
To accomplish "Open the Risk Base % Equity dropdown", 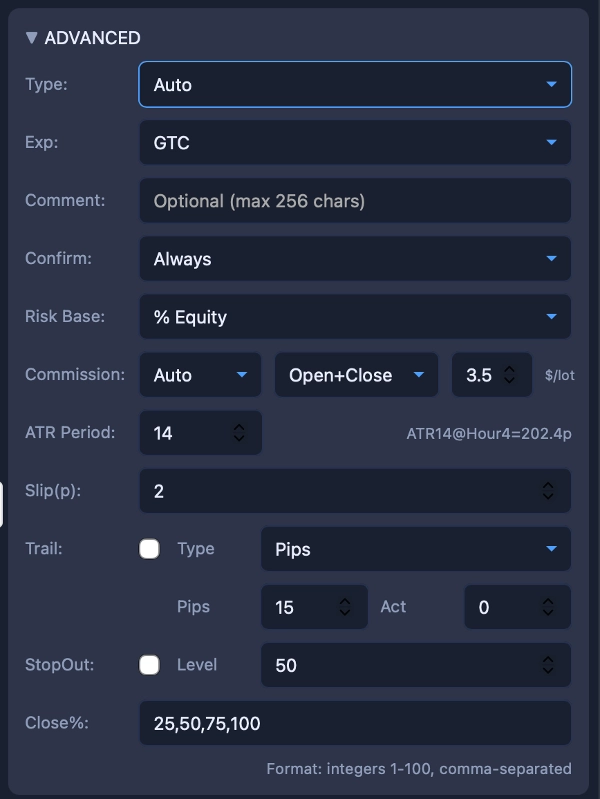I will [355, 317].
